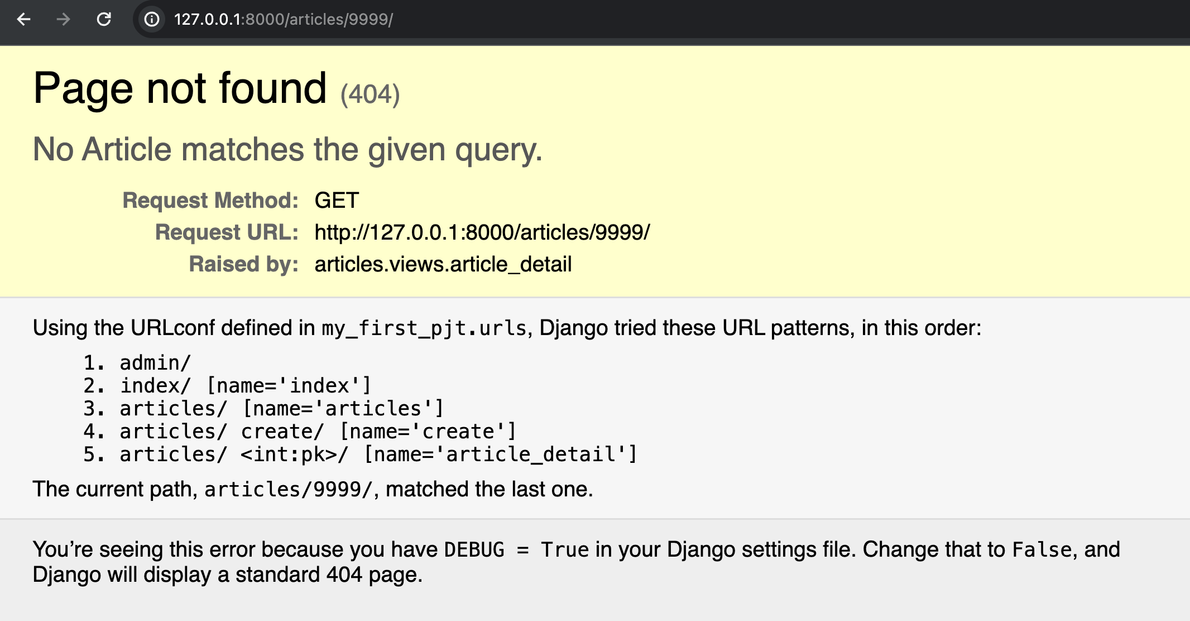The height and width of the screenshot is (621, 1190).
Task: Click the 'False' code text in the footer
Action: tap(1042, 550)
